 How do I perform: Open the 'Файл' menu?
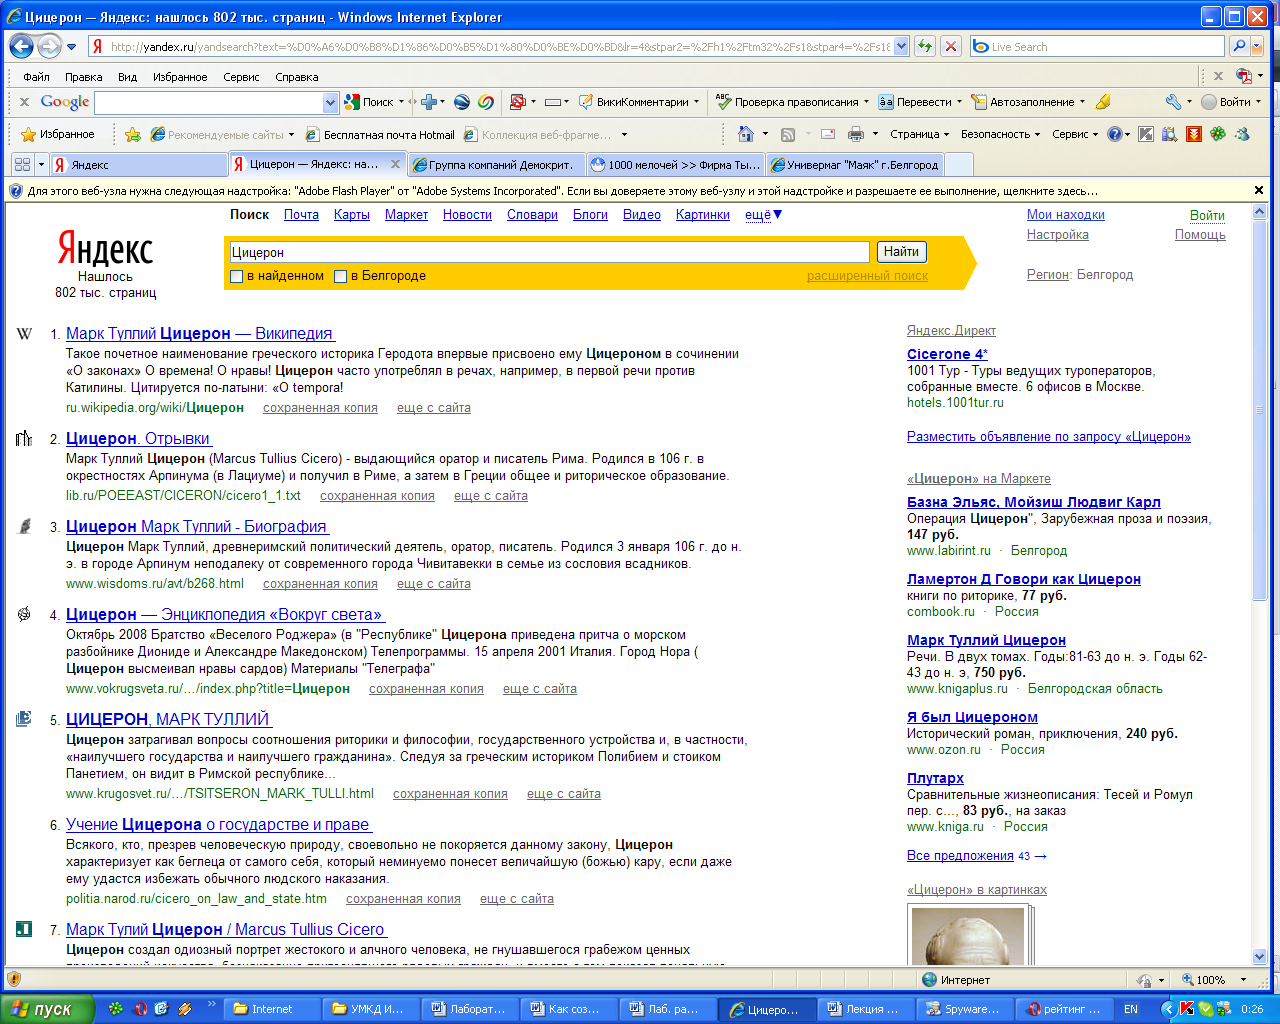(36, 77)
